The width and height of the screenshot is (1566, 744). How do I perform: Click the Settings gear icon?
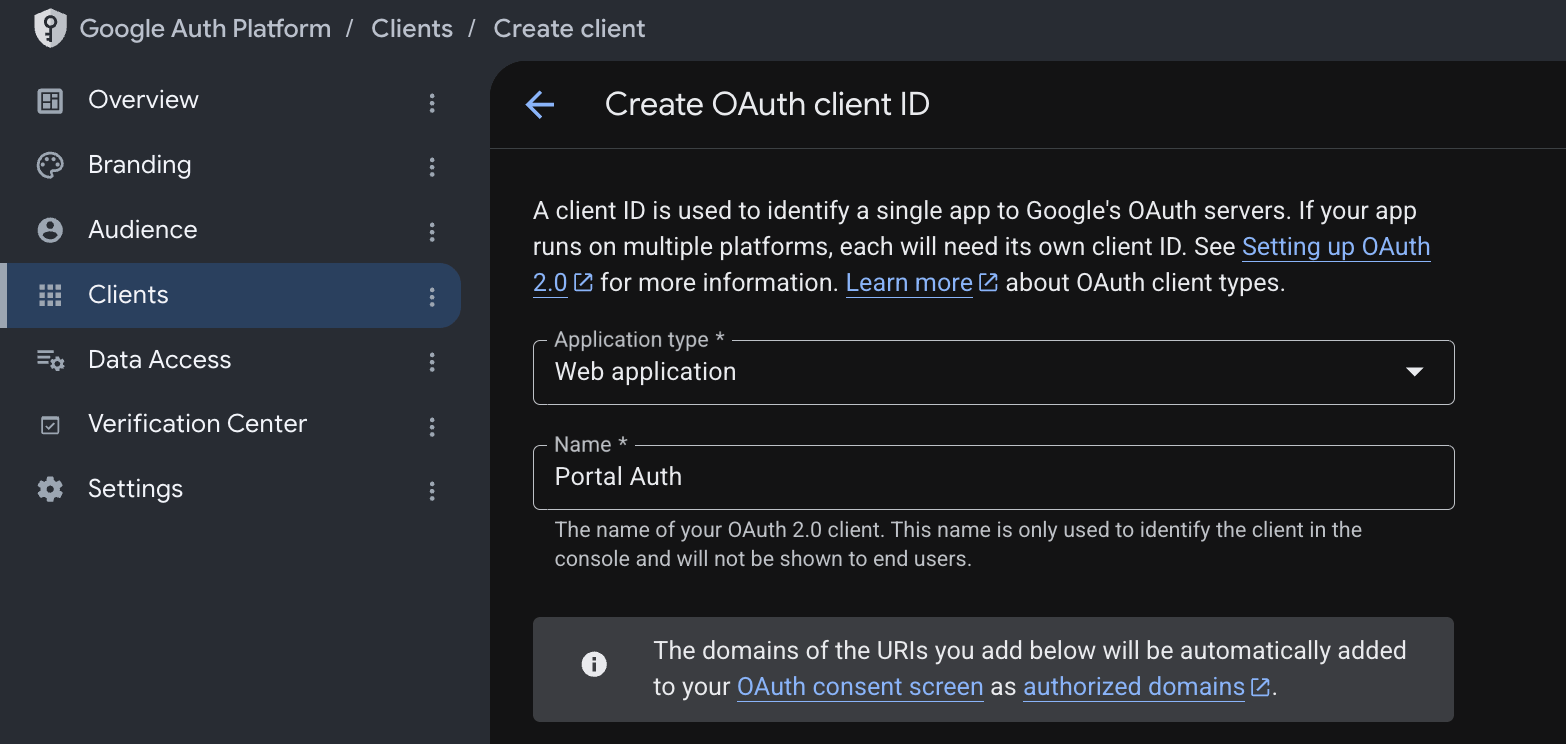point(50,489)
